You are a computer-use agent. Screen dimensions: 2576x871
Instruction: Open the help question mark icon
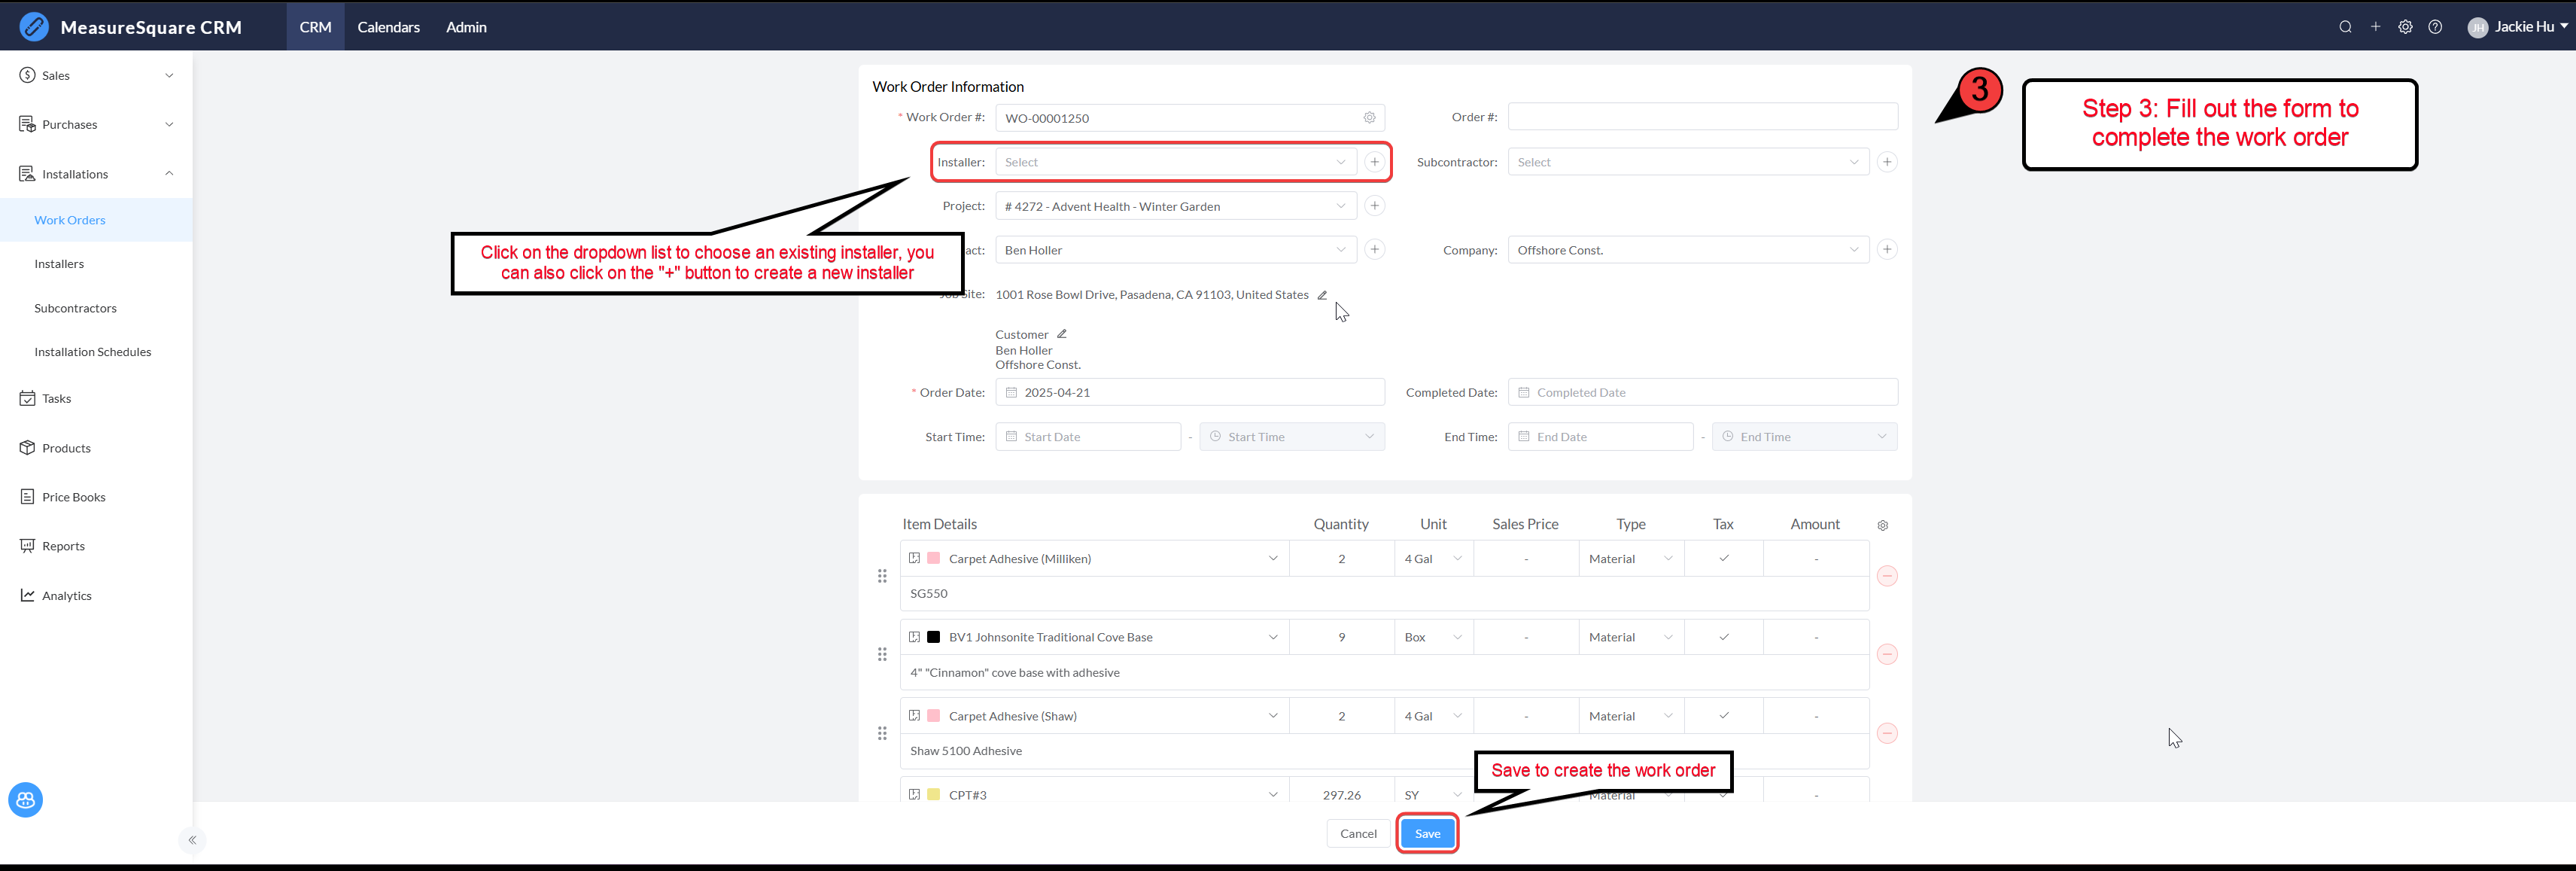click(2435, 27)
